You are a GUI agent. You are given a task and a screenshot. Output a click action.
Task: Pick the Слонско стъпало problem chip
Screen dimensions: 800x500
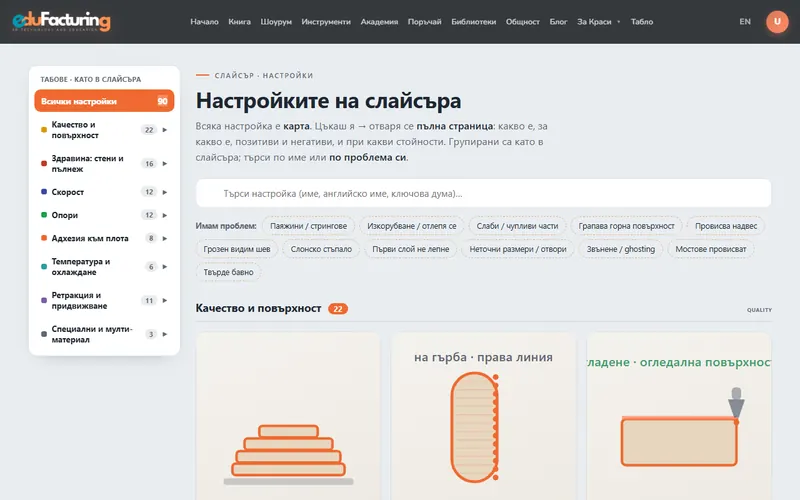click(321, 249)
